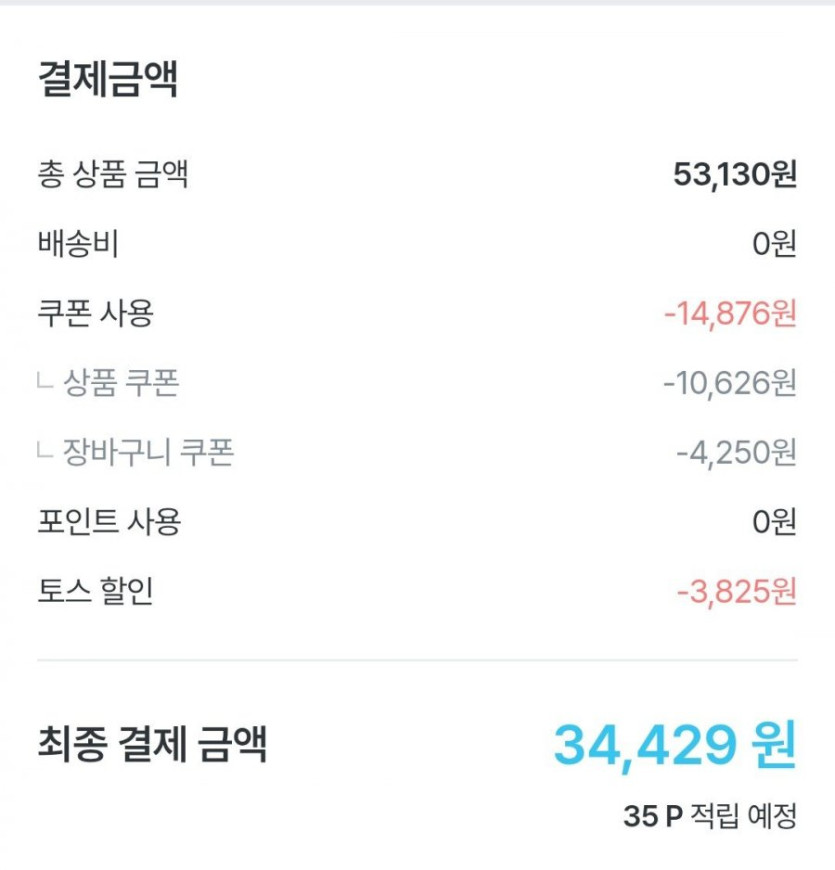Click the -3,825원 Toss discount amount
This screenshot has width=835, height=870.
736,592
